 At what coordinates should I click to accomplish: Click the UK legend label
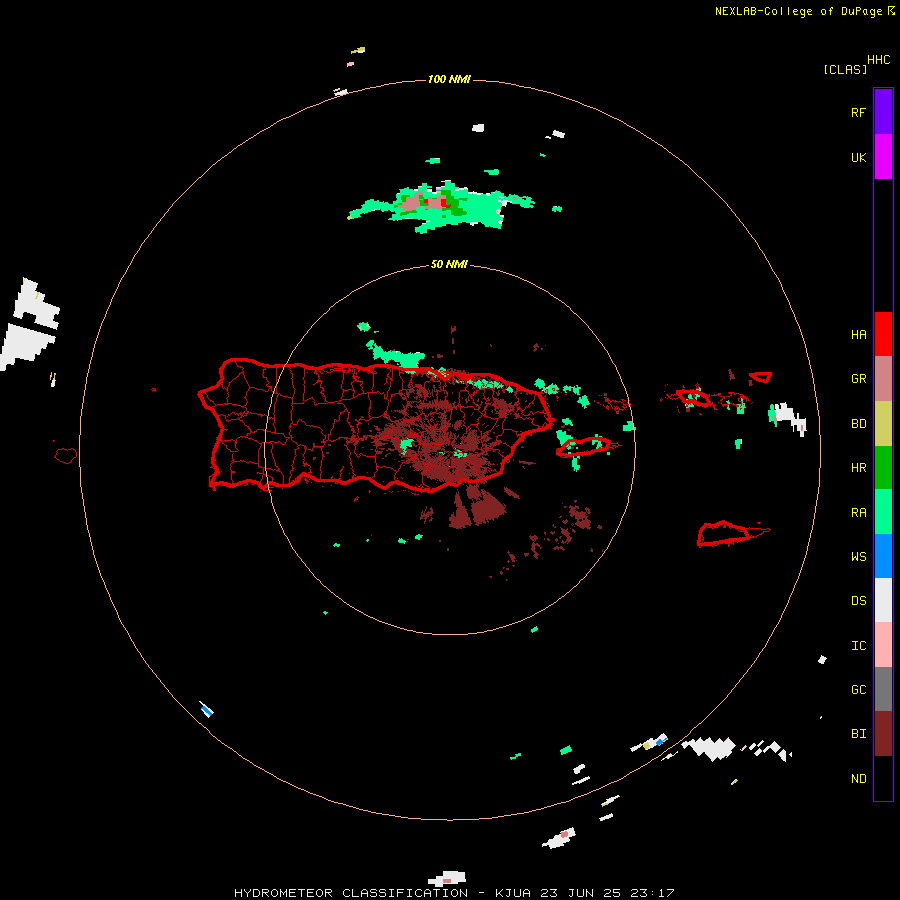858,157
